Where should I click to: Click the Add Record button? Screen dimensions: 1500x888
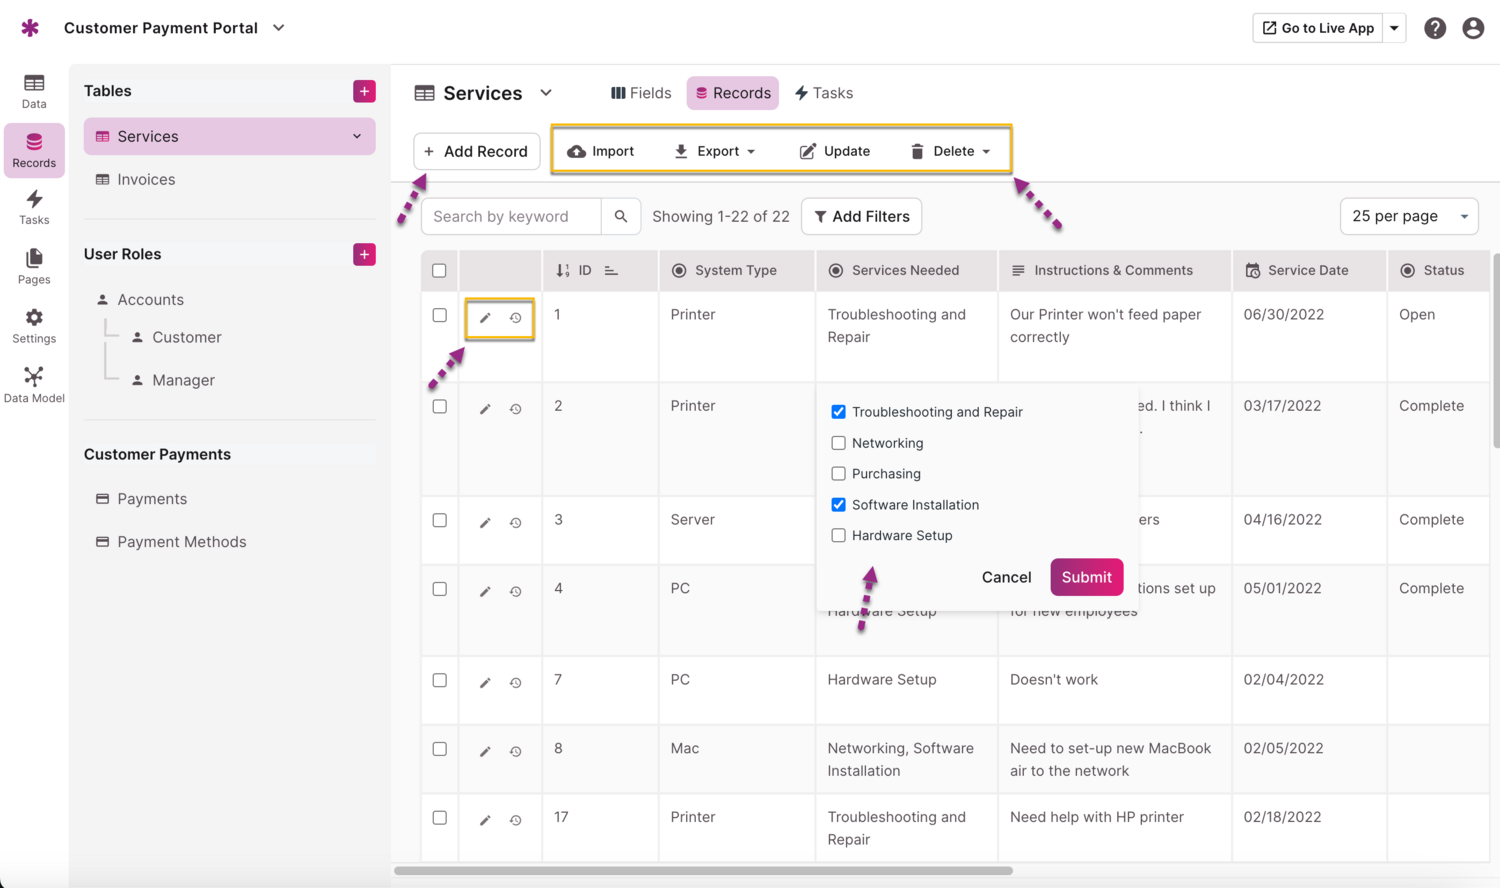click(477, 150)
